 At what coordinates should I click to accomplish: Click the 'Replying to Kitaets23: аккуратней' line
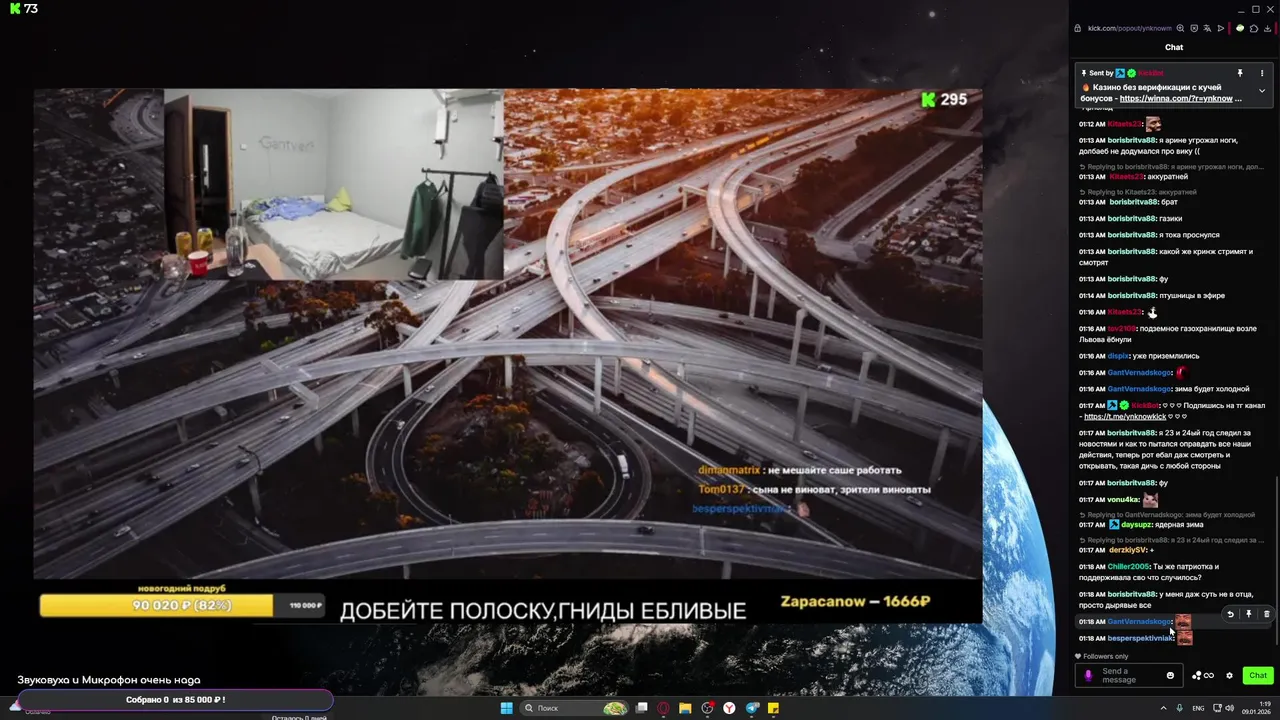pyautogui.click(x=1138, y=192)
